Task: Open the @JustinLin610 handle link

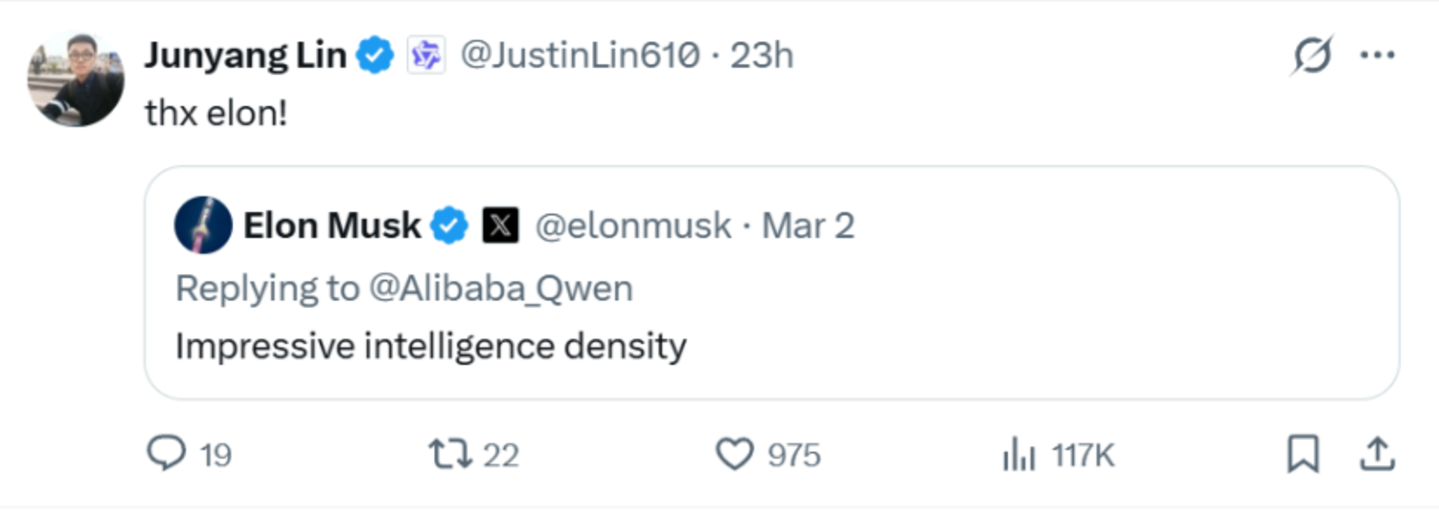Action: click(x=579, y=56)
